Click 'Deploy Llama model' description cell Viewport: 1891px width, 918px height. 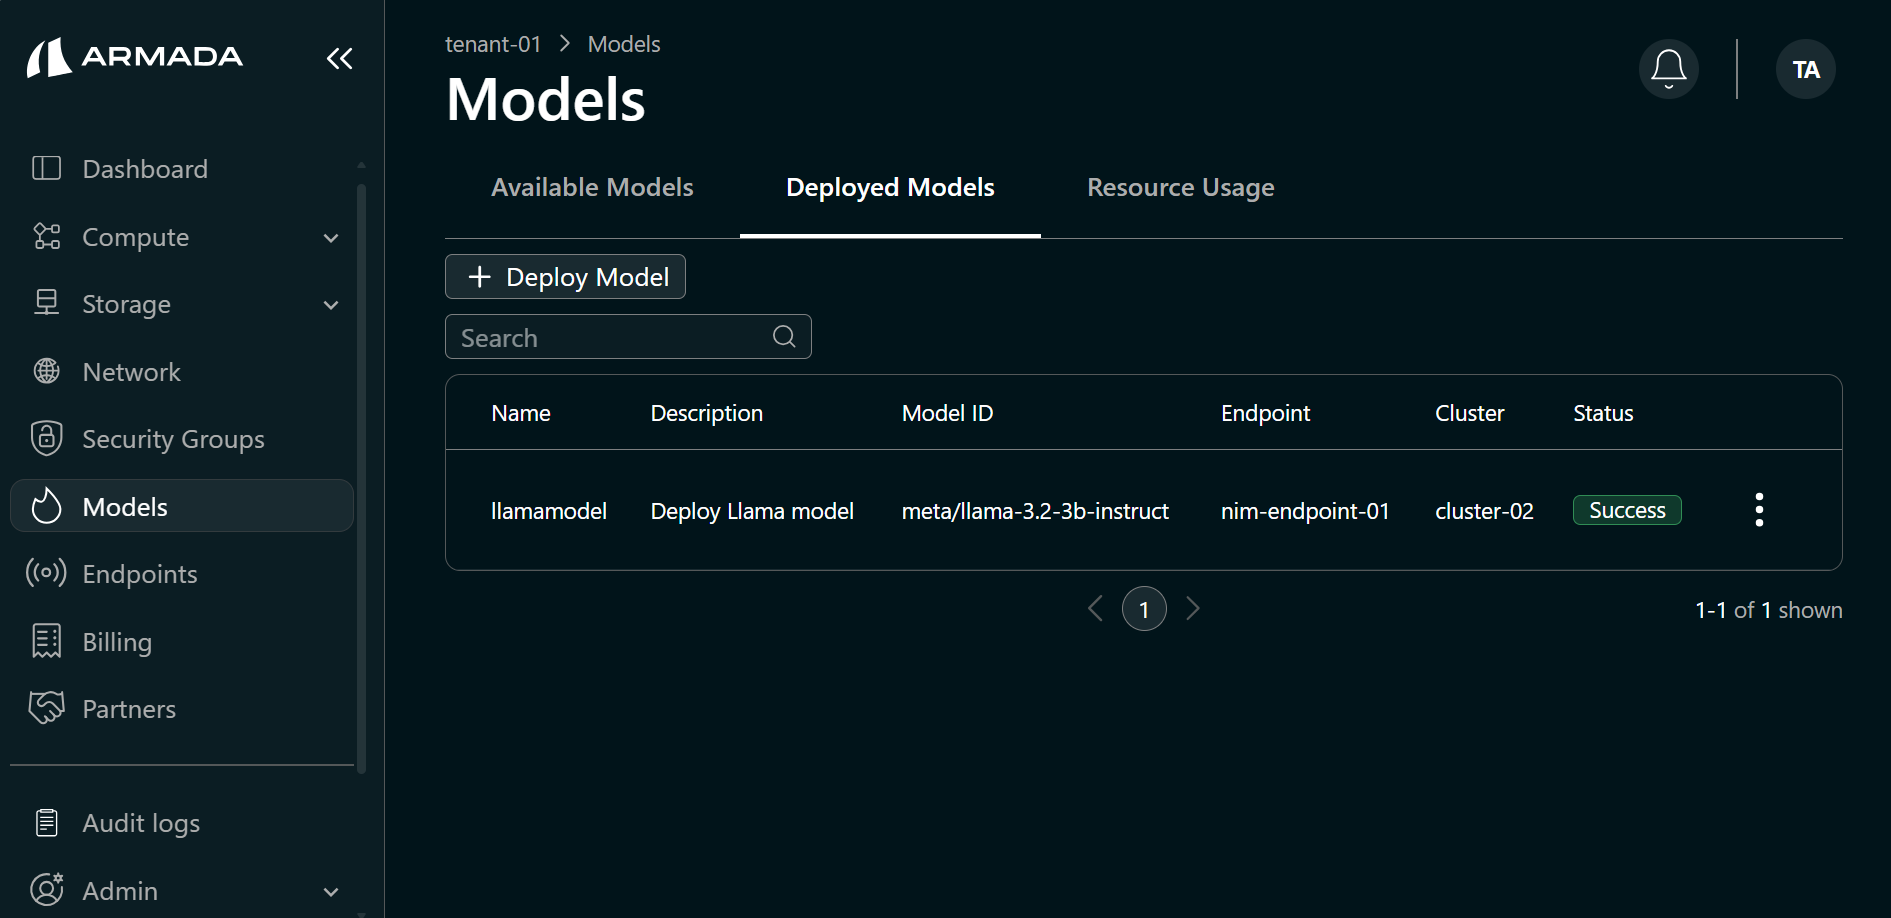(752, 511)
